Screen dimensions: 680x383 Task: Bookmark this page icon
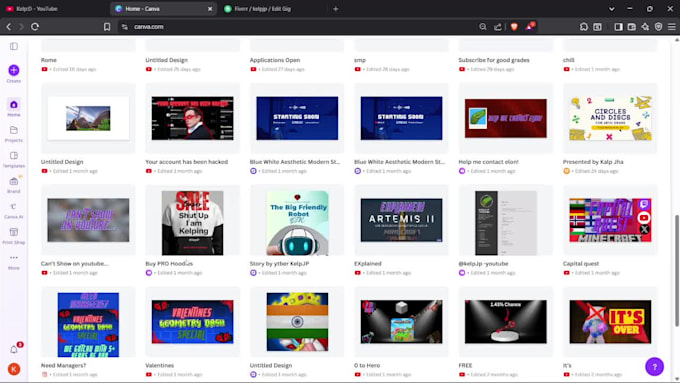[x=107, y=27]
